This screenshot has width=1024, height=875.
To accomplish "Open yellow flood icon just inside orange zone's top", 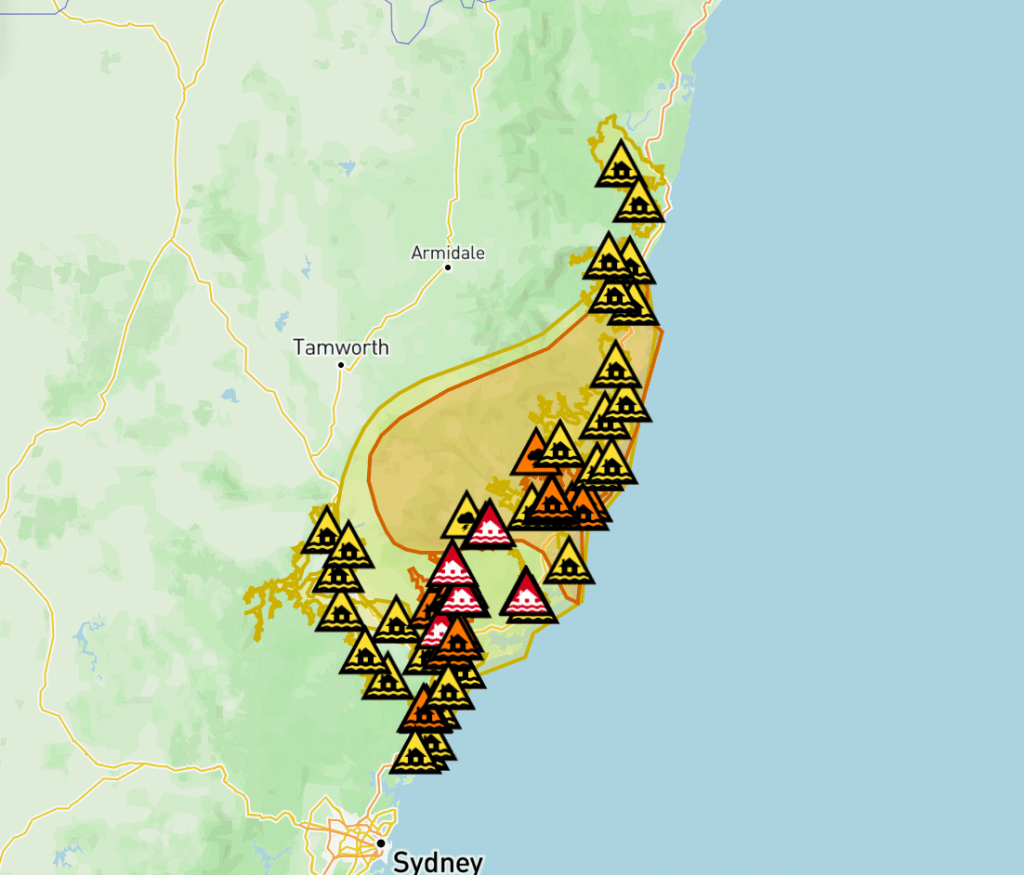I will coord(615,366).
